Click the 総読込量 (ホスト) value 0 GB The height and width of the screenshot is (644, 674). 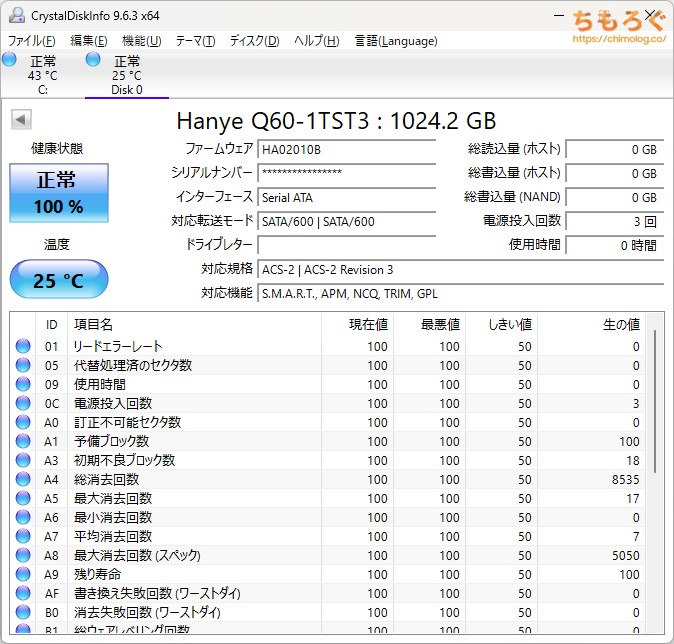[x=615, y=150]
